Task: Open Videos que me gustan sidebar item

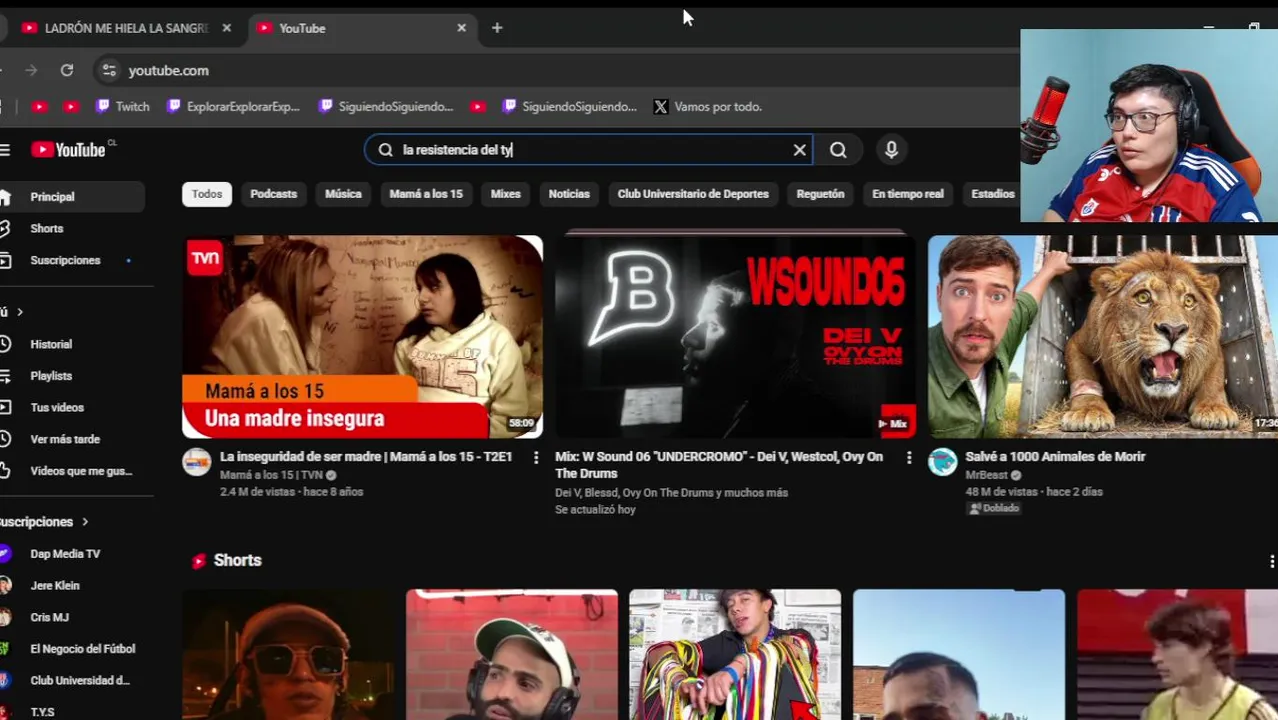Action: click(x=72, y=471)
